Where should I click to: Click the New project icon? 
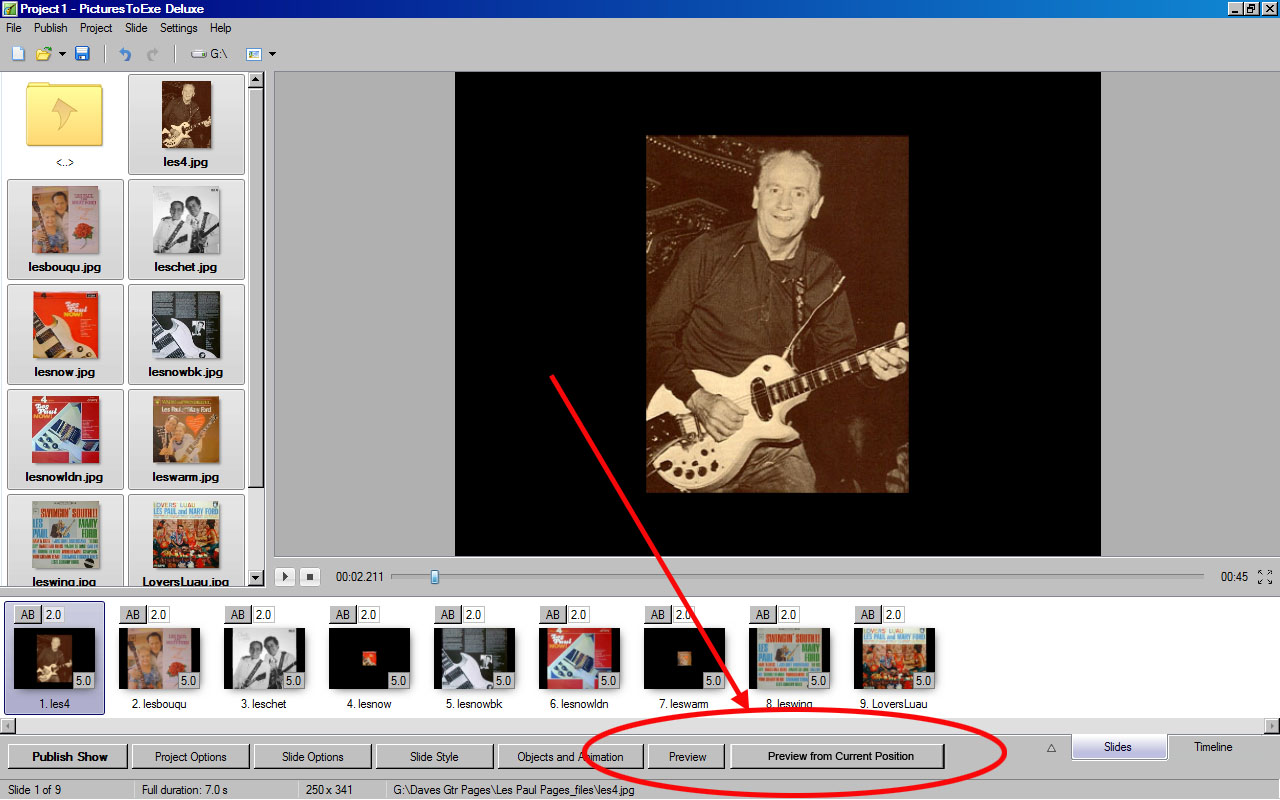(x=18, y=54)
